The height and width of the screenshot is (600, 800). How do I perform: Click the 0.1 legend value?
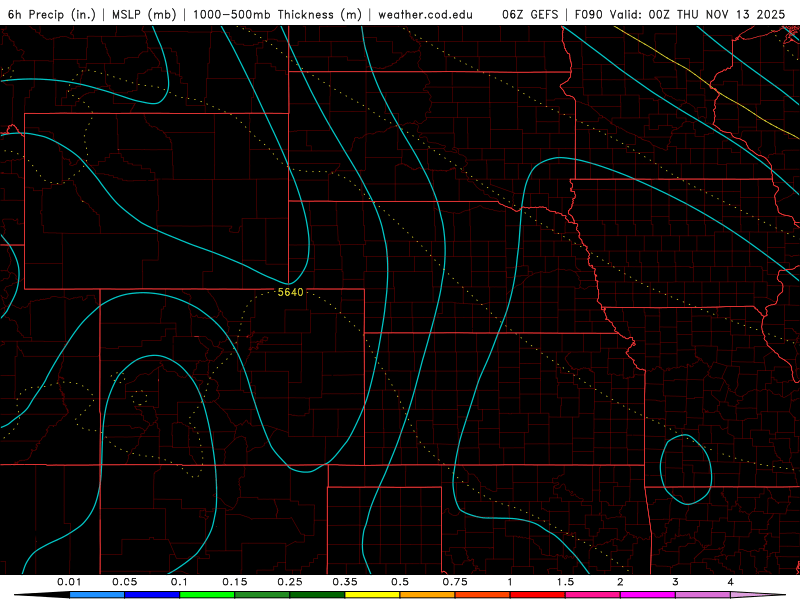tap(179, 582)
